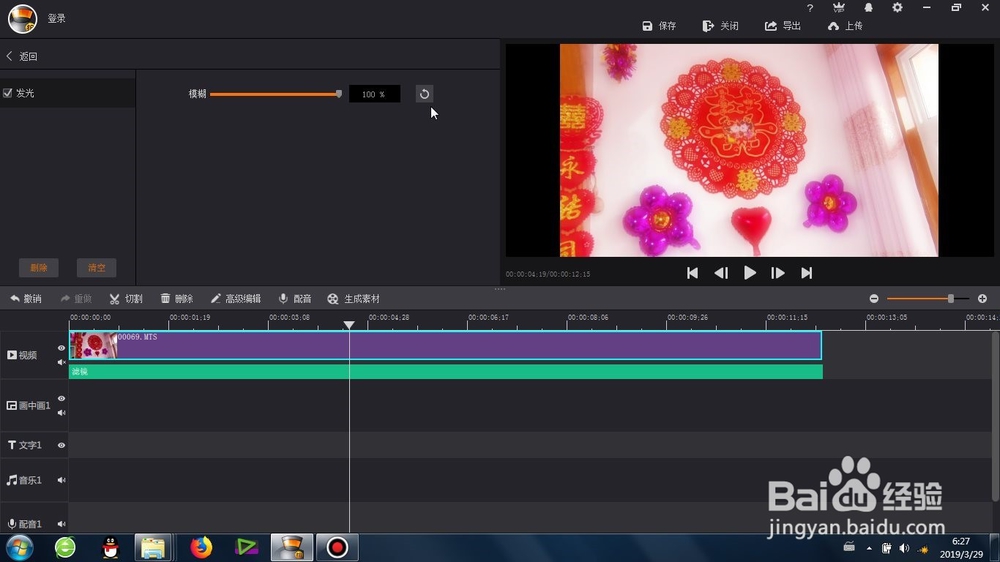Click the 文字1 track label
The width and height of the screenshot is (1000, 562).
pos(24,445)
